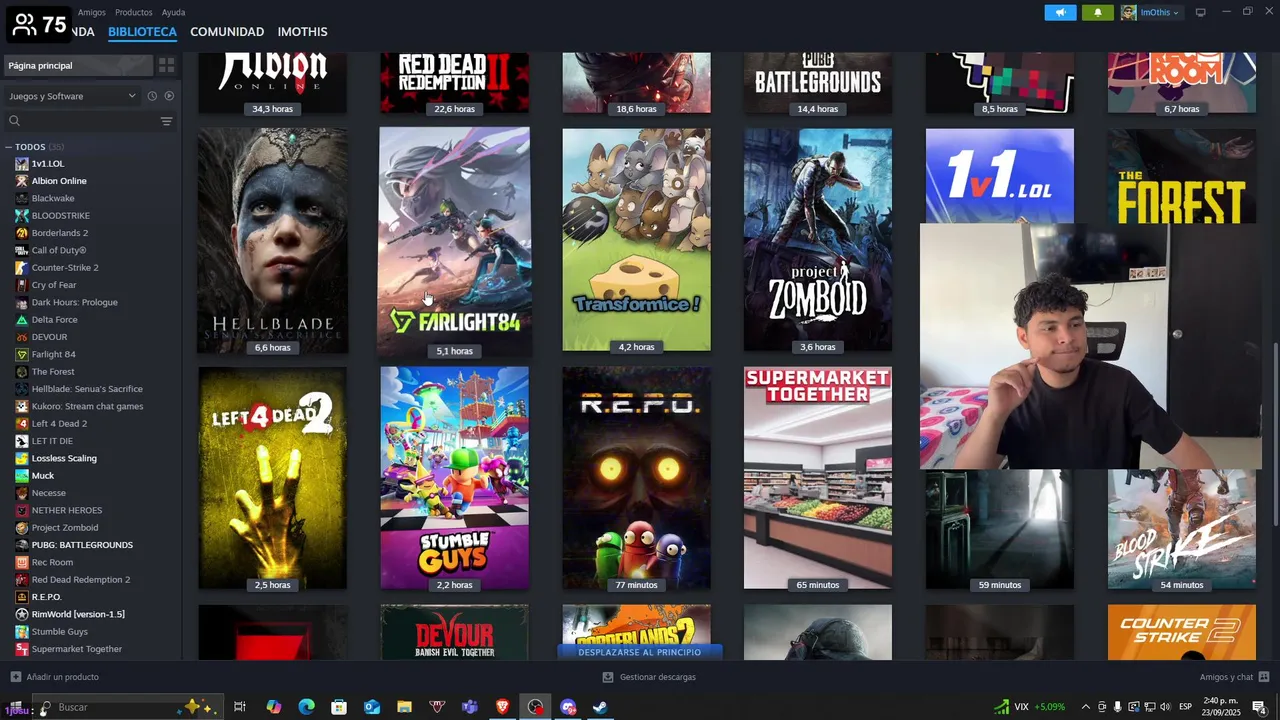Open Microsoft Edge from the taskbar
The height and width of the screenshot is (720, 1280).
point(306,707)
